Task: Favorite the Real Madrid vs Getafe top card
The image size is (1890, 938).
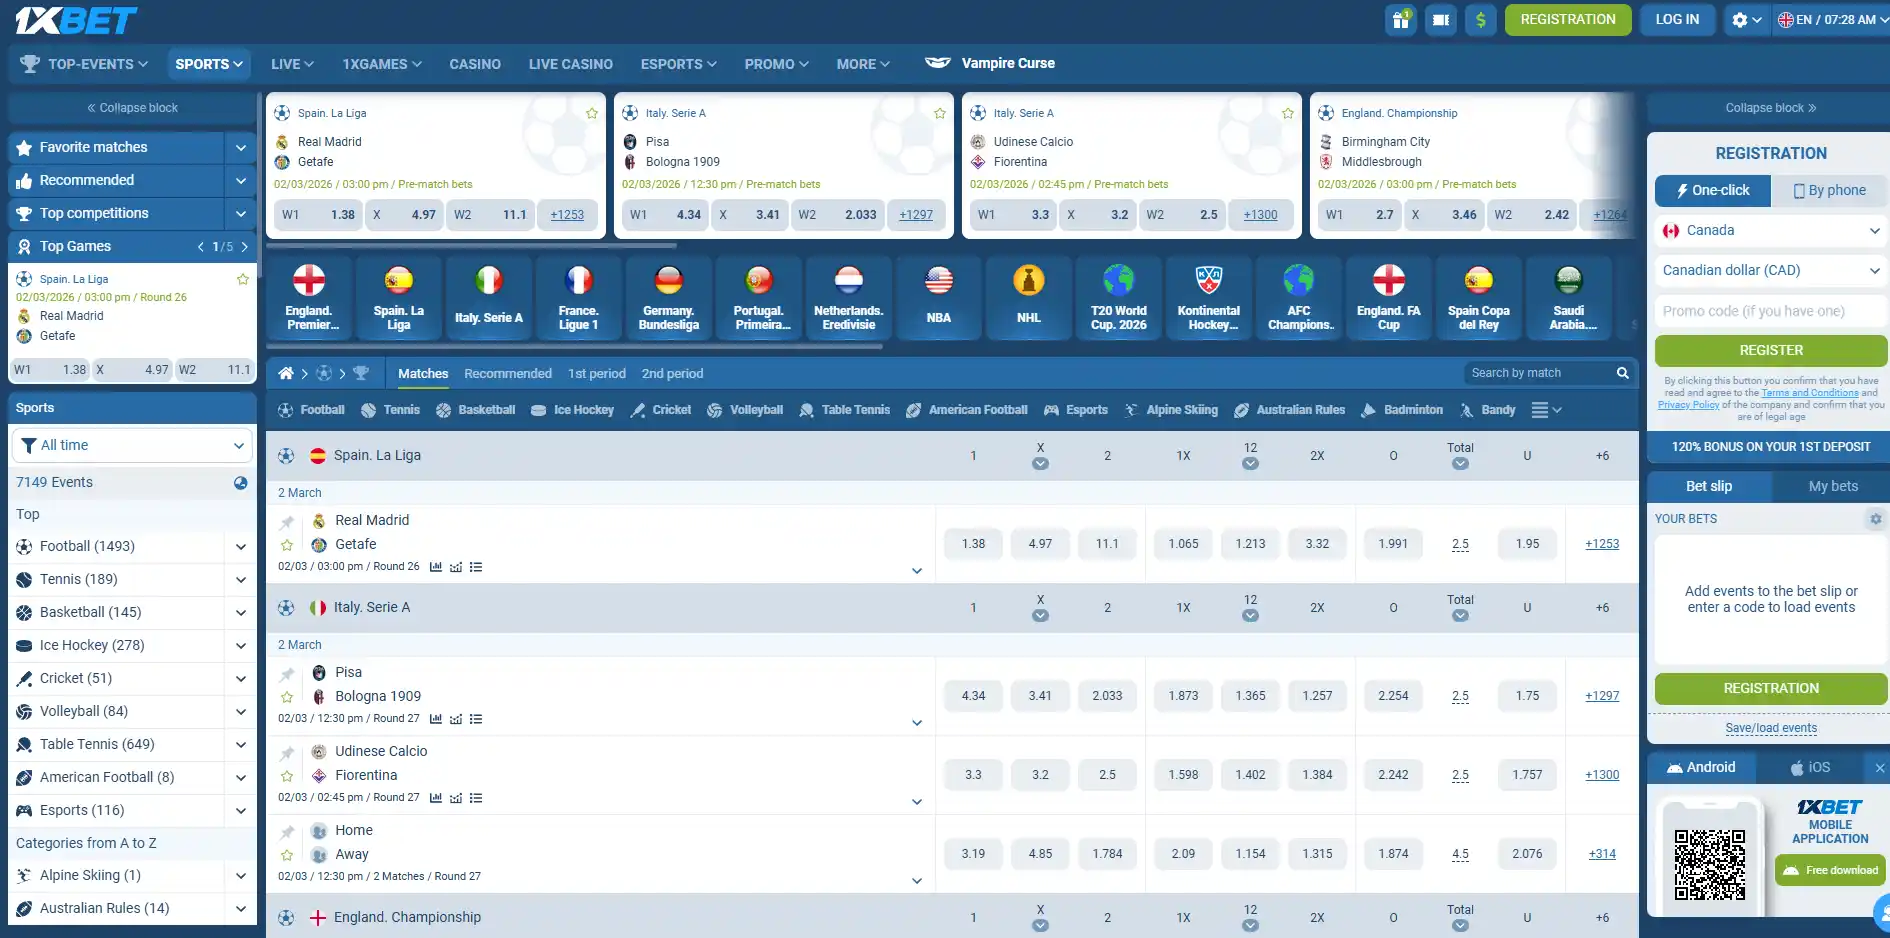Action: click(592, 113)
